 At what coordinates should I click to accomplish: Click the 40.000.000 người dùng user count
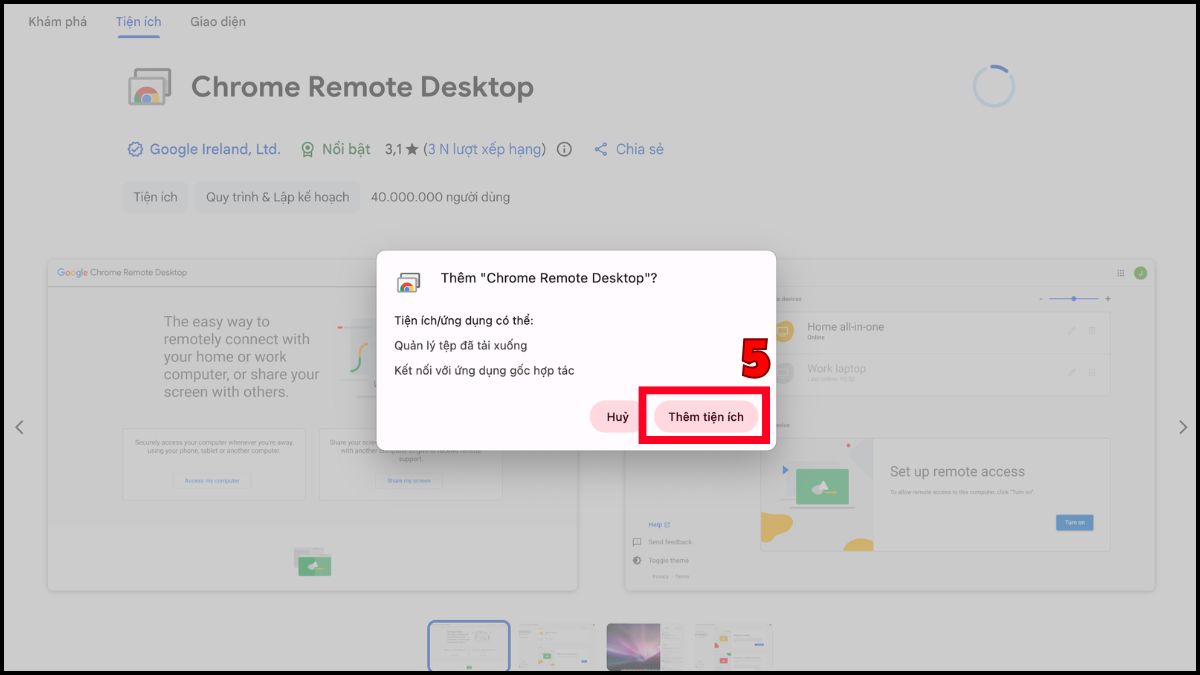440,197
